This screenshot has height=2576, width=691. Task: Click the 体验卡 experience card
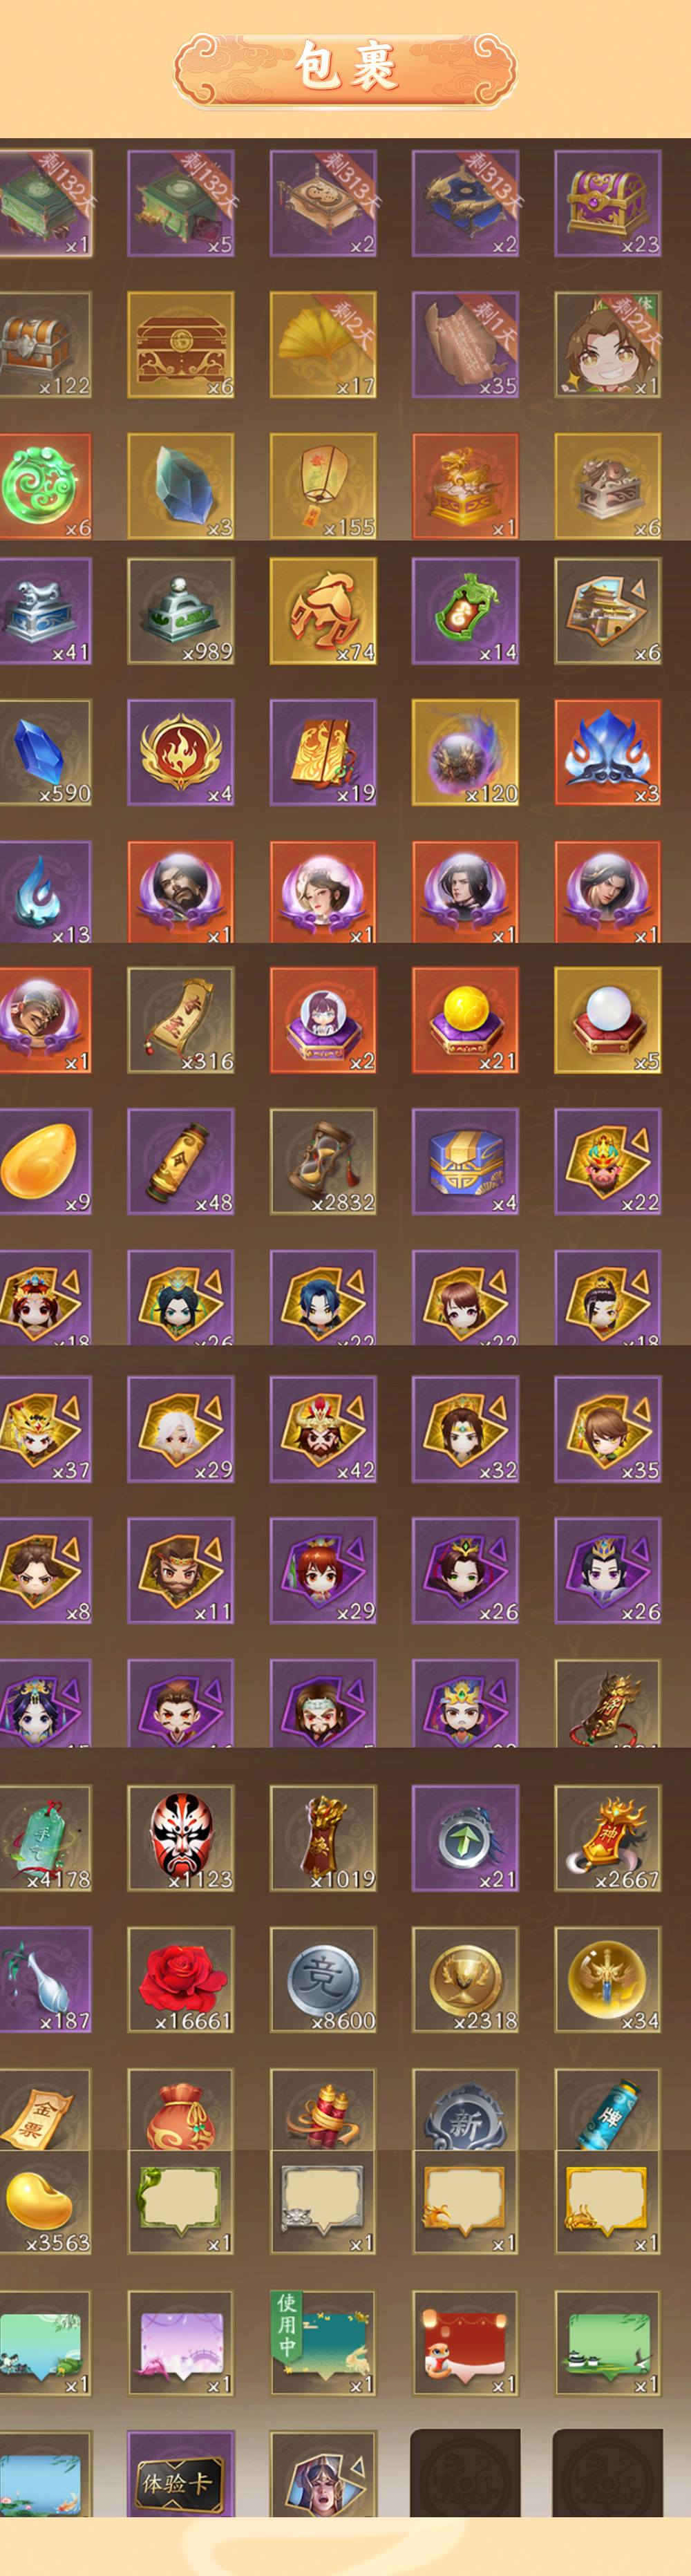tap(181, 2474)
